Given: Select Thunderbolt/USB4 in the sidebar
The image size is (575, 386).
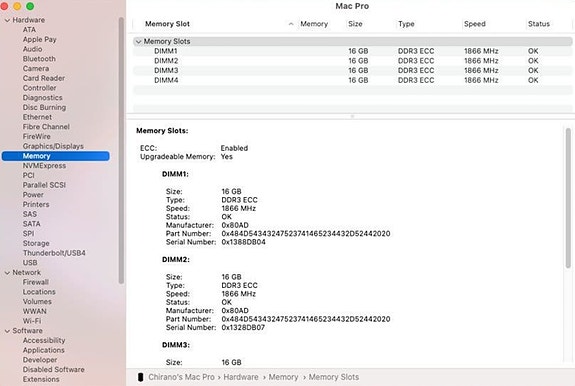Looking at the screenshot, I should tap(54, 253).
